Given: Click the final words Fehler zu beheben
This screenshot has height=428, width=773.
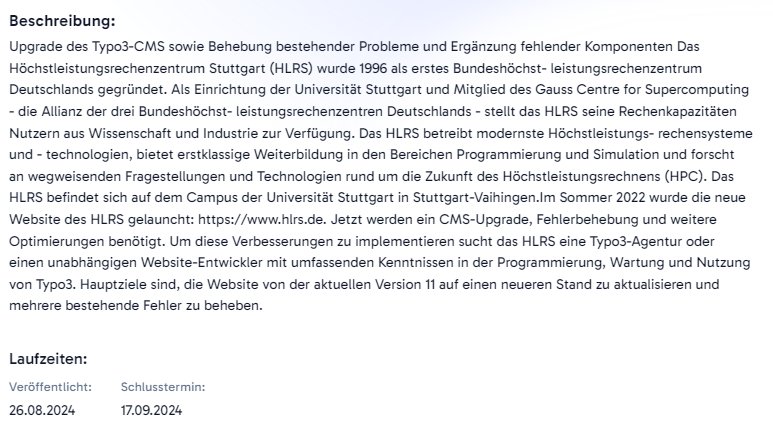Looking at the screenshot, I should coord(203,306).
